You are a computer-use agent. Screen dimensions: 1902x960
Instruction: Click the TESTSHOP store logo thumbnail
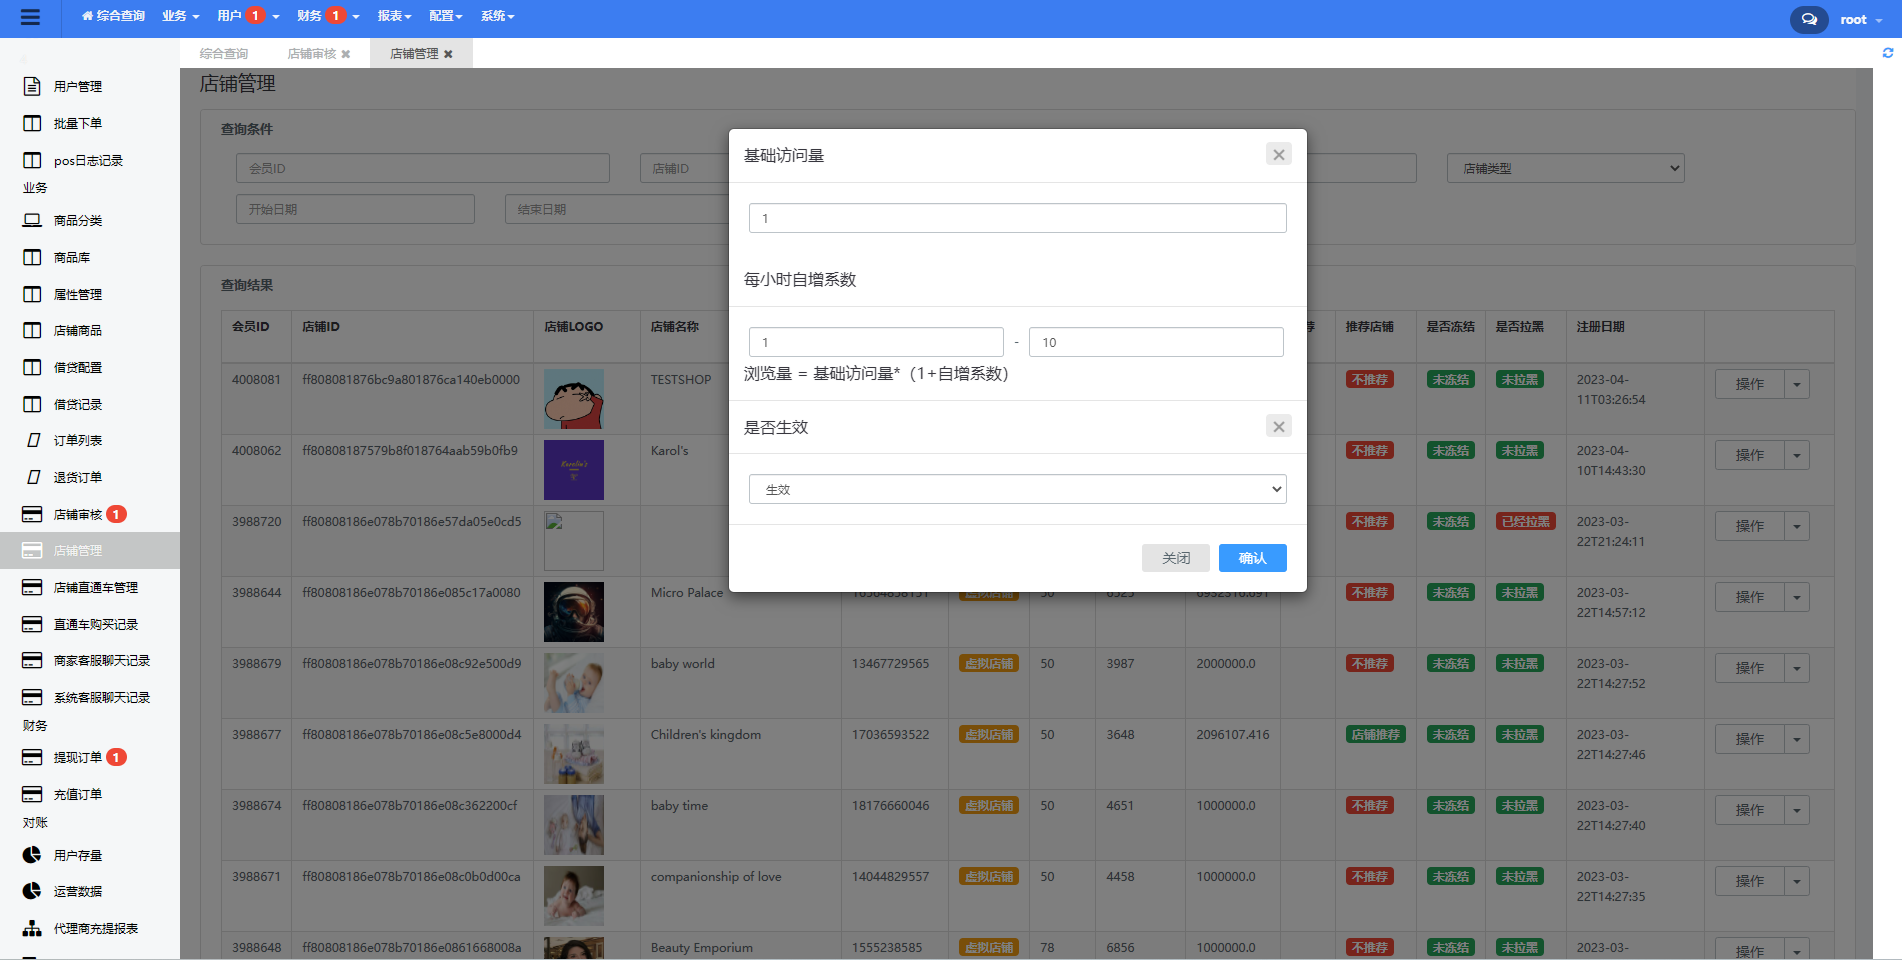coord(574,399)
